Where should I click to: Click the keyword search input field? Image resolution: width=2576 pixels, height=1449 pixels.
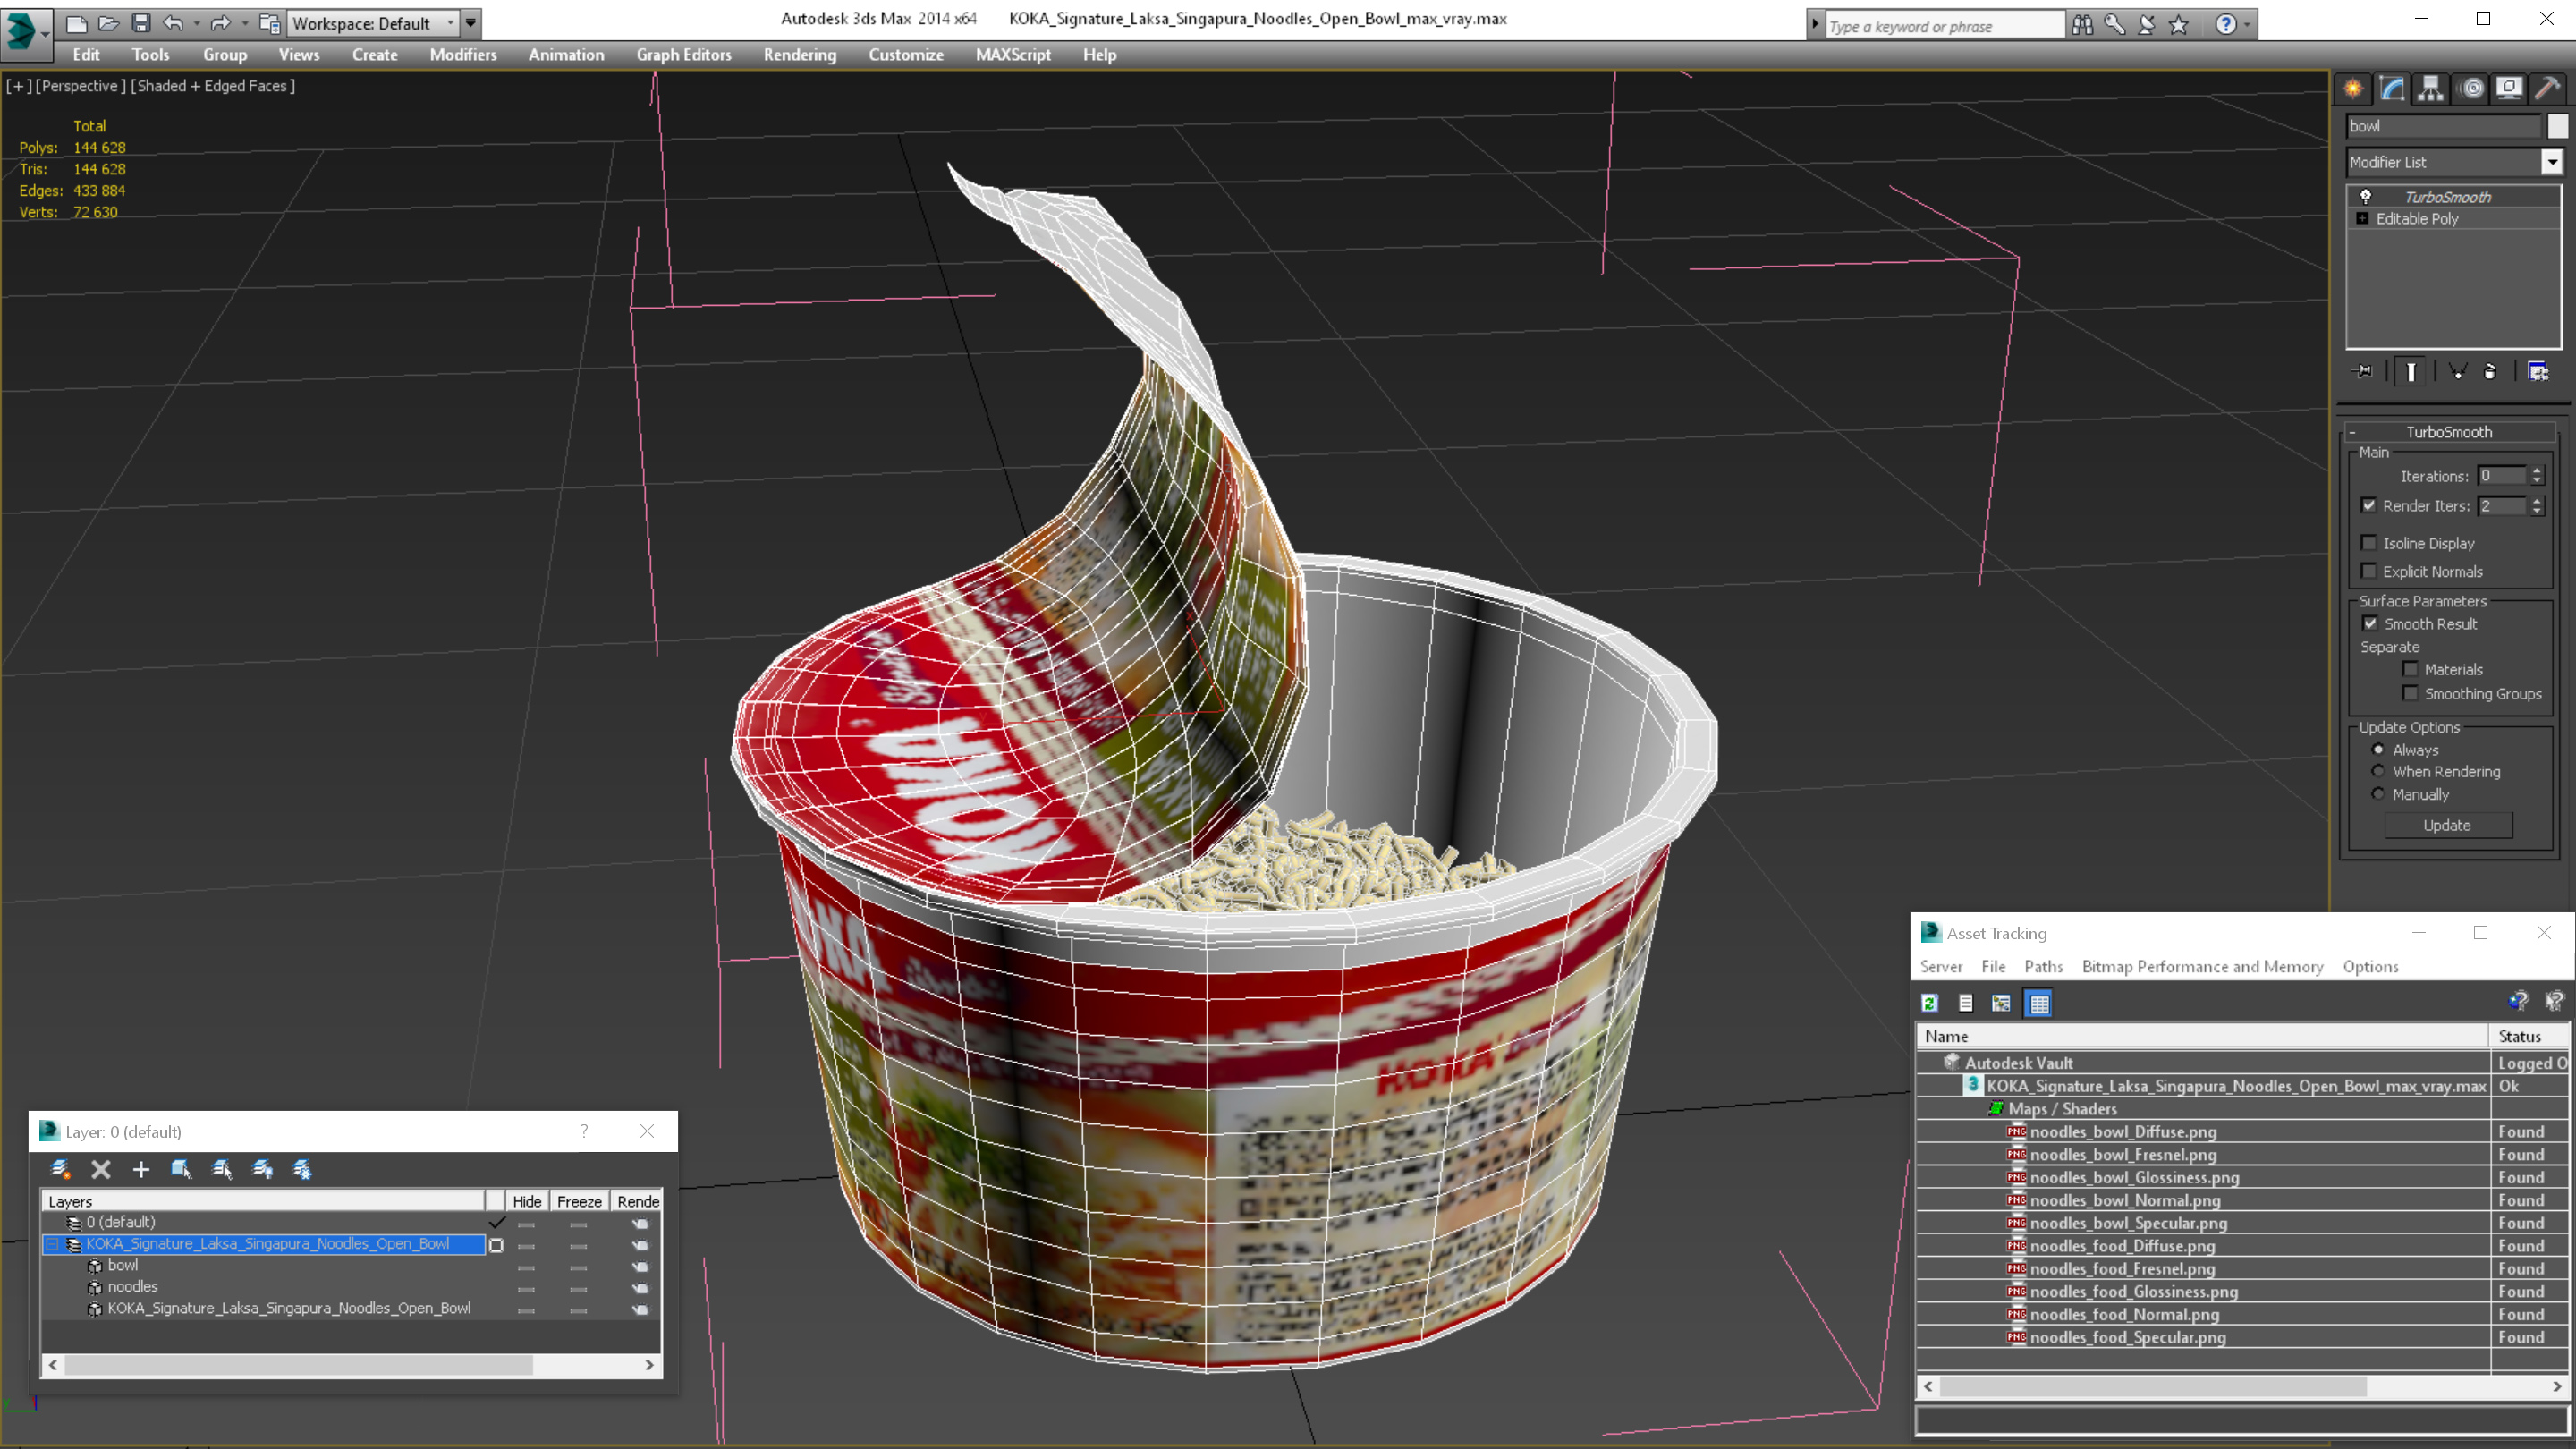coord(1945,26)
